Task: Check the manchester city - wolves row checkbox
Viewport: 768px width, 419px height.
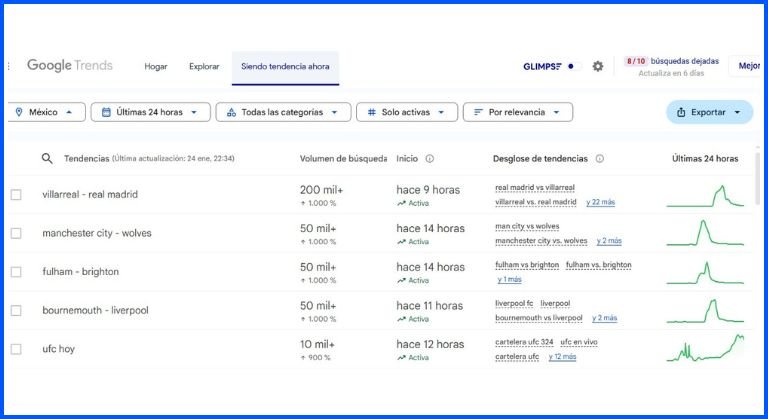Action: tap(16, 233)
